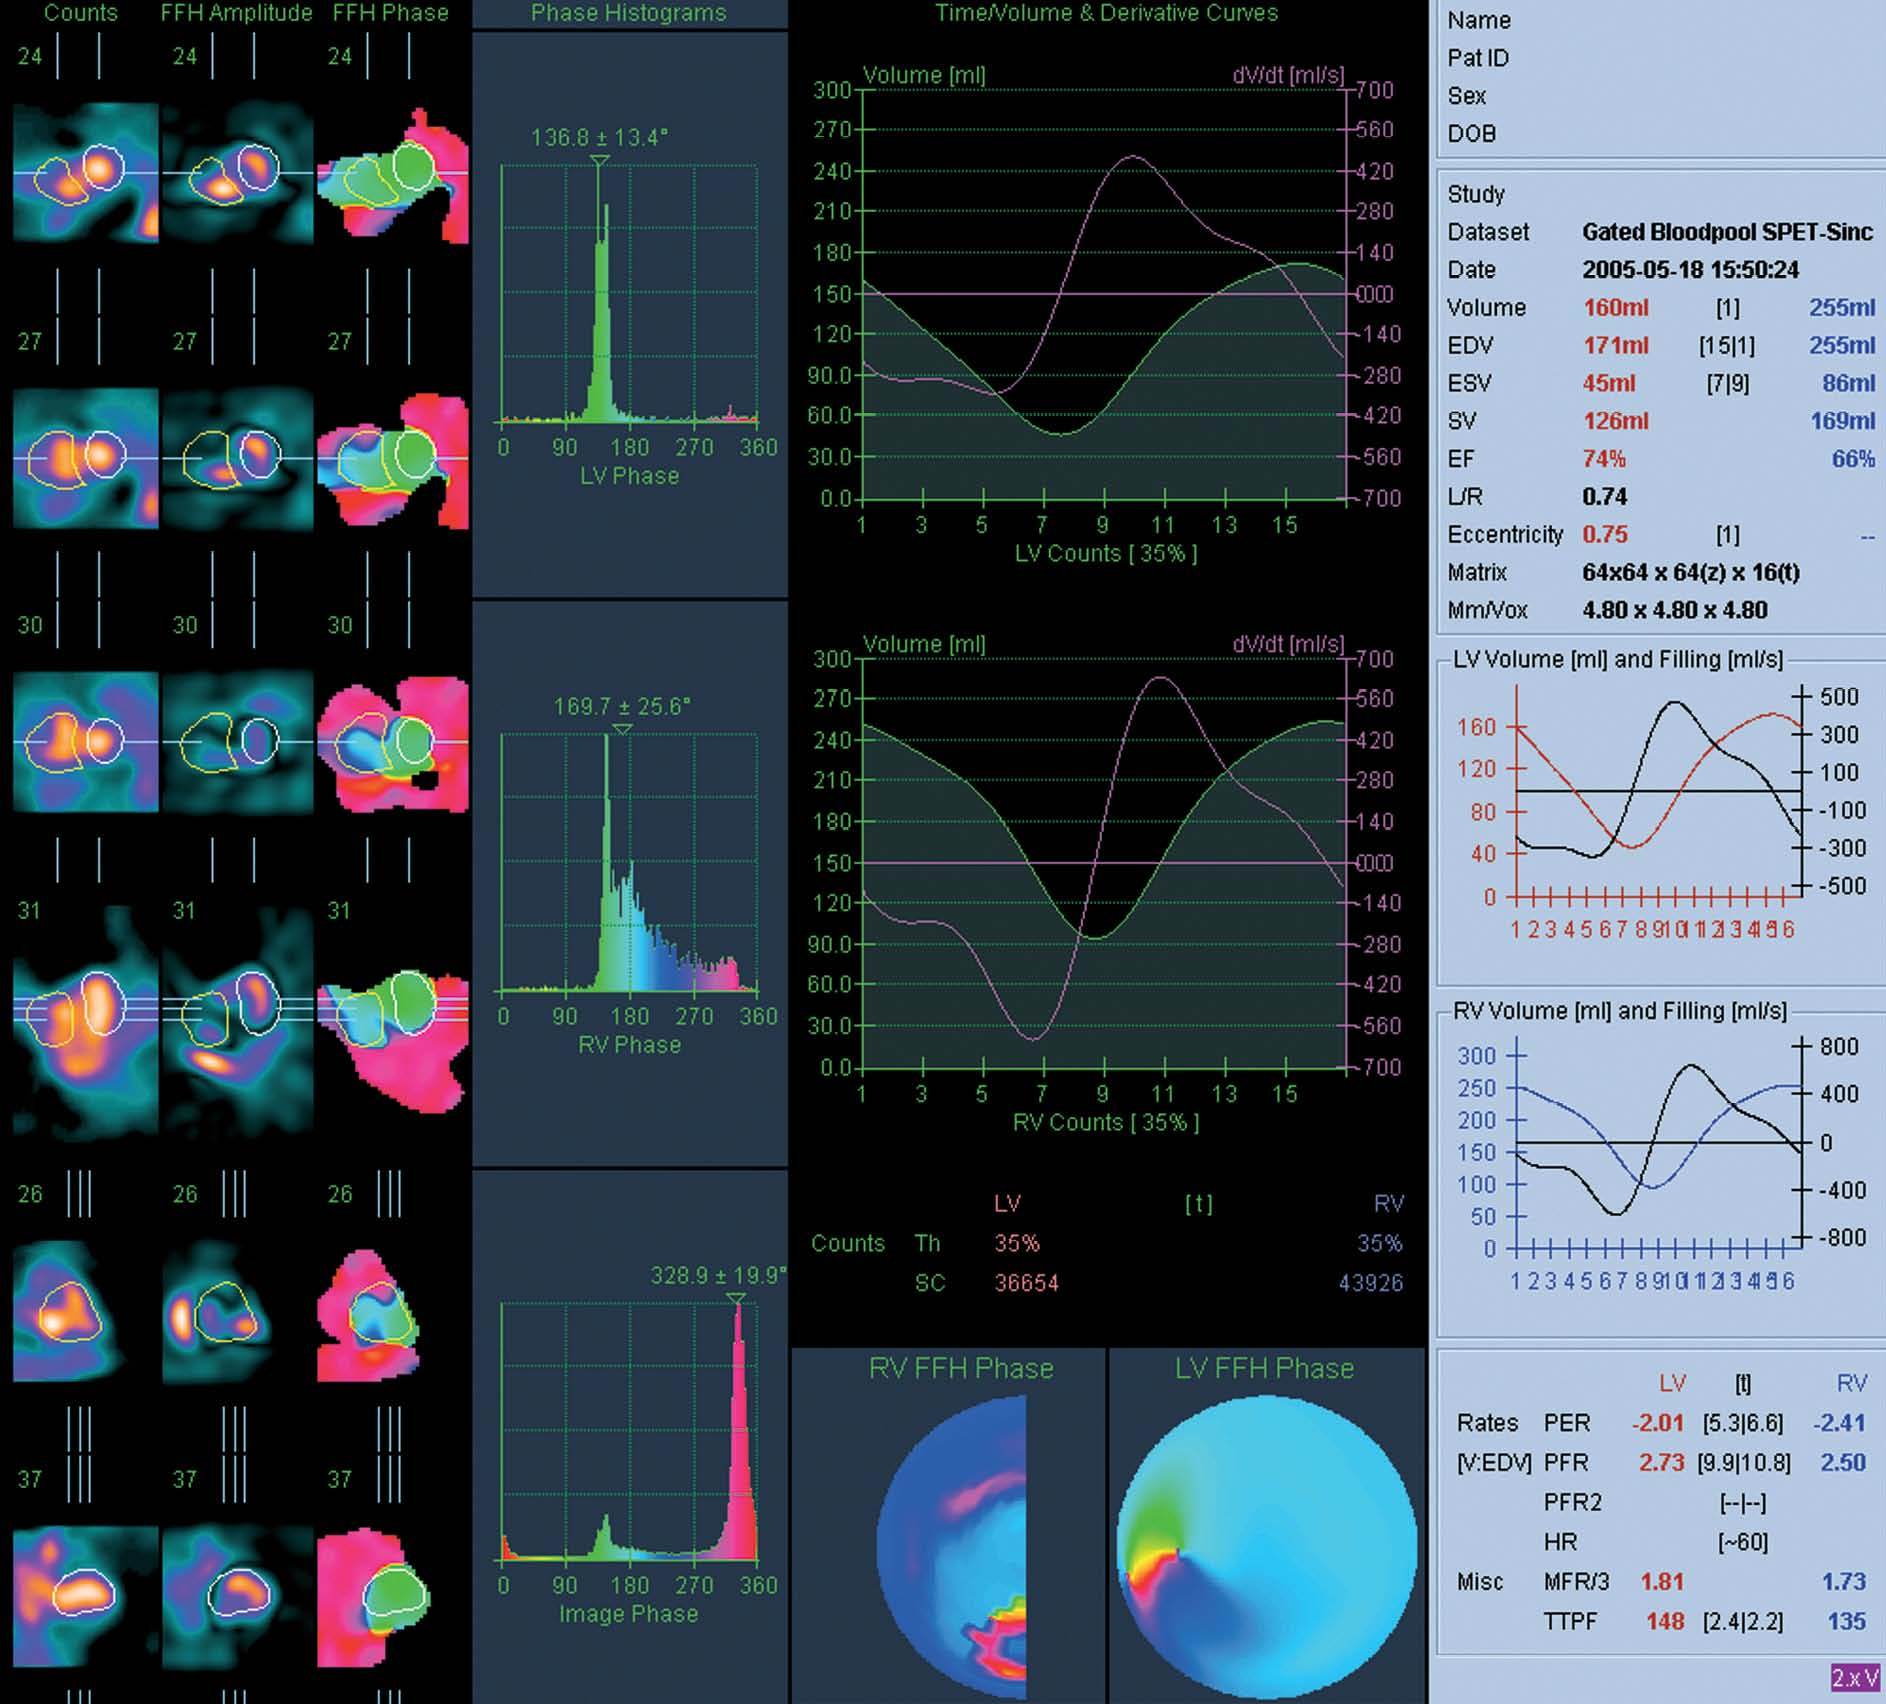Click the Phase Histograms panel title

click(x=628, y=13)
